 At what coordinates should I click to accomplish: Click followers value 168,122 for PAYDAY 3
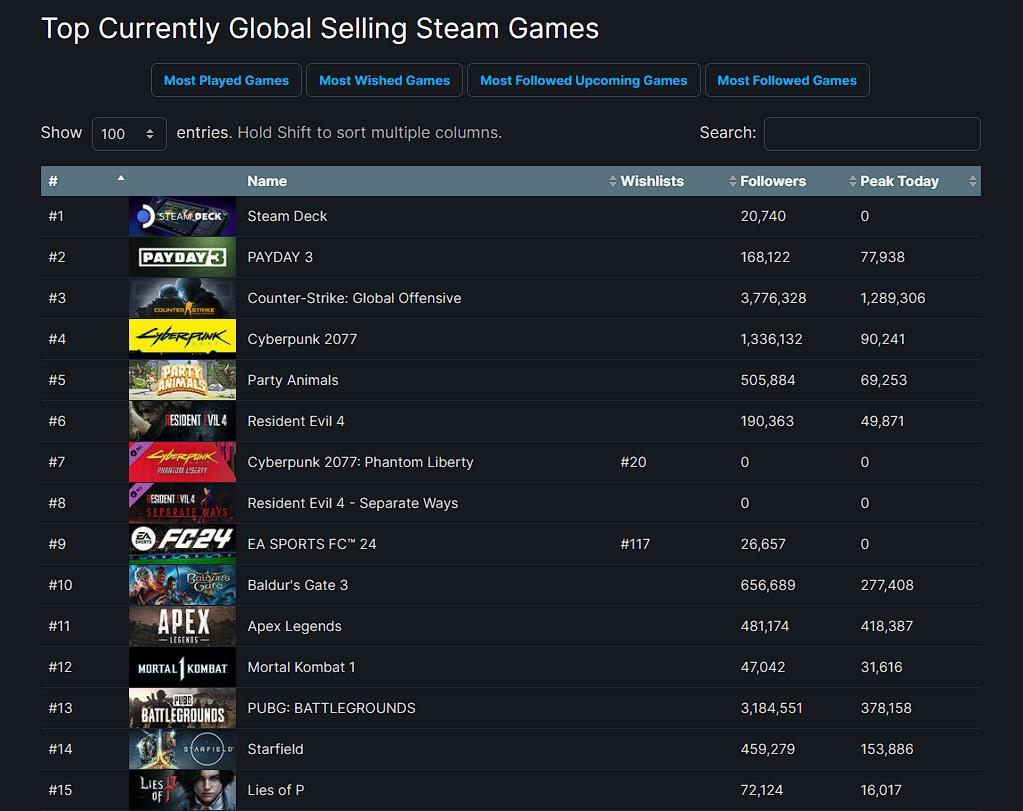(x=765, y=257)
